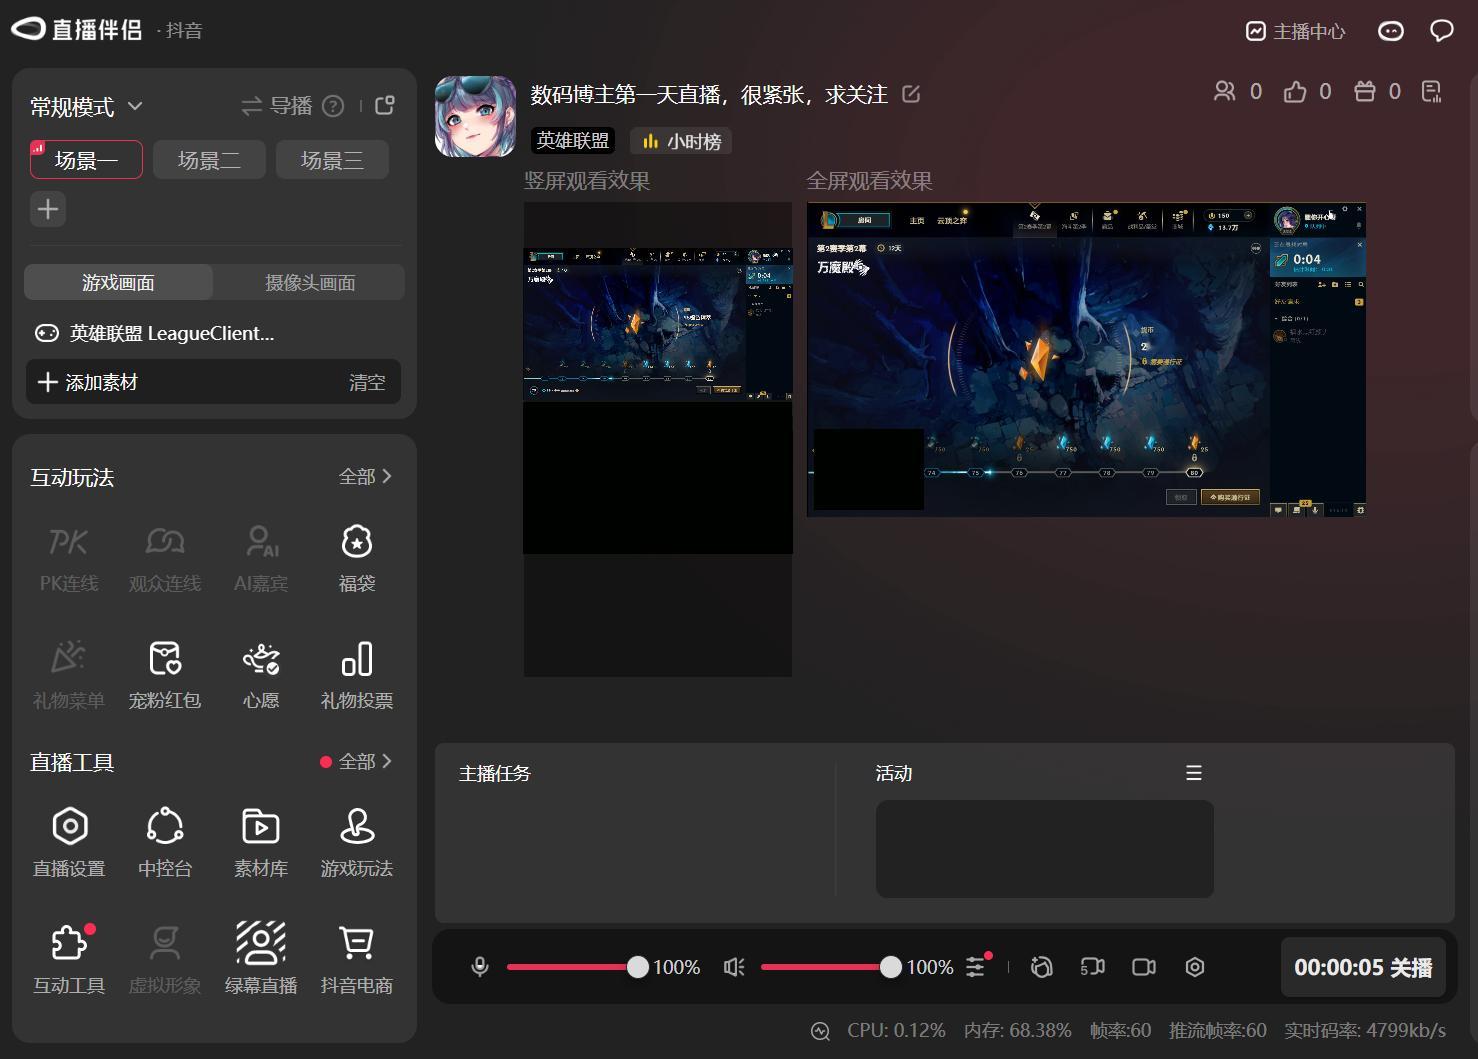Open the performance monitor icon
The height and width of the screenshot is (1059, 1478).
pyautogui.click(x=820, y=1031)
